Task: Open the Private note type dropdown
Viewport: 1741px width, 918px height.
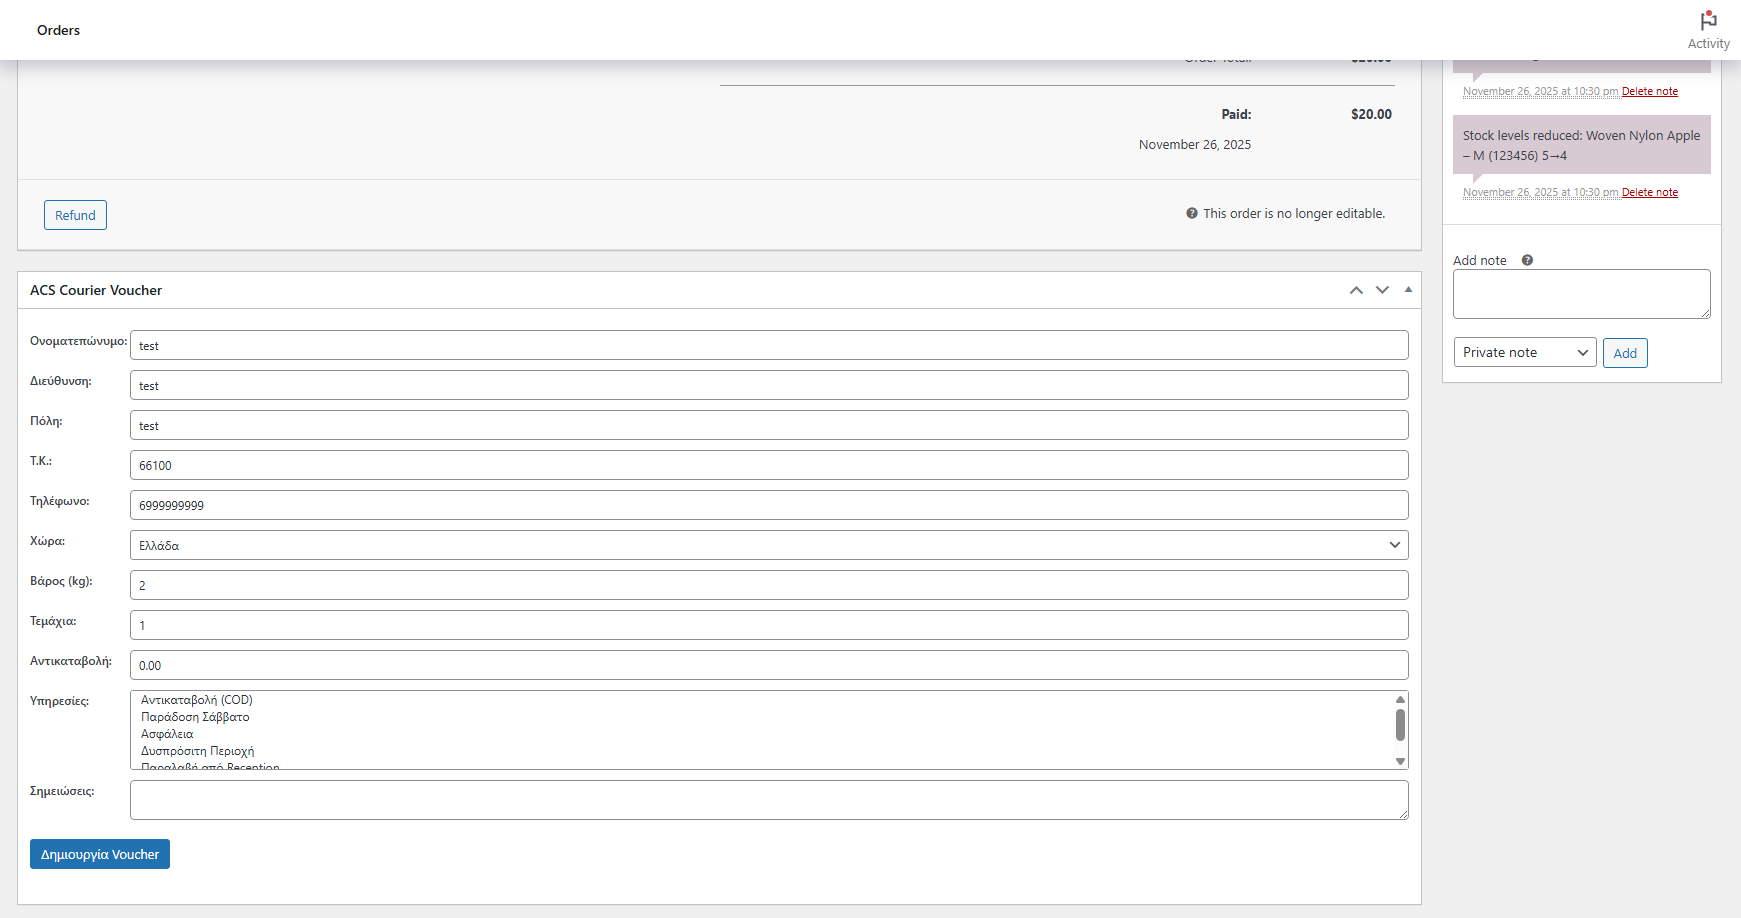Action: click(1524, 352)
